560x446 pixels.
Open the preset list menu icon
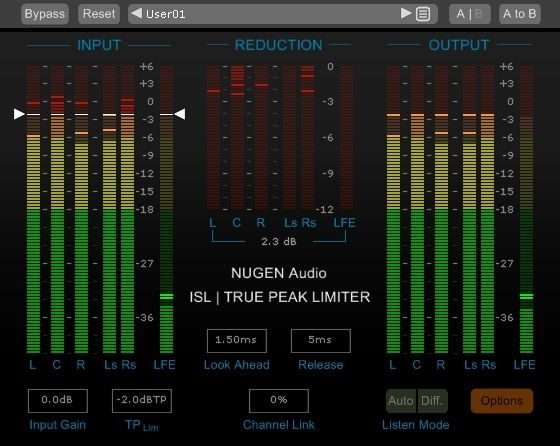click(x=423, y=14)
